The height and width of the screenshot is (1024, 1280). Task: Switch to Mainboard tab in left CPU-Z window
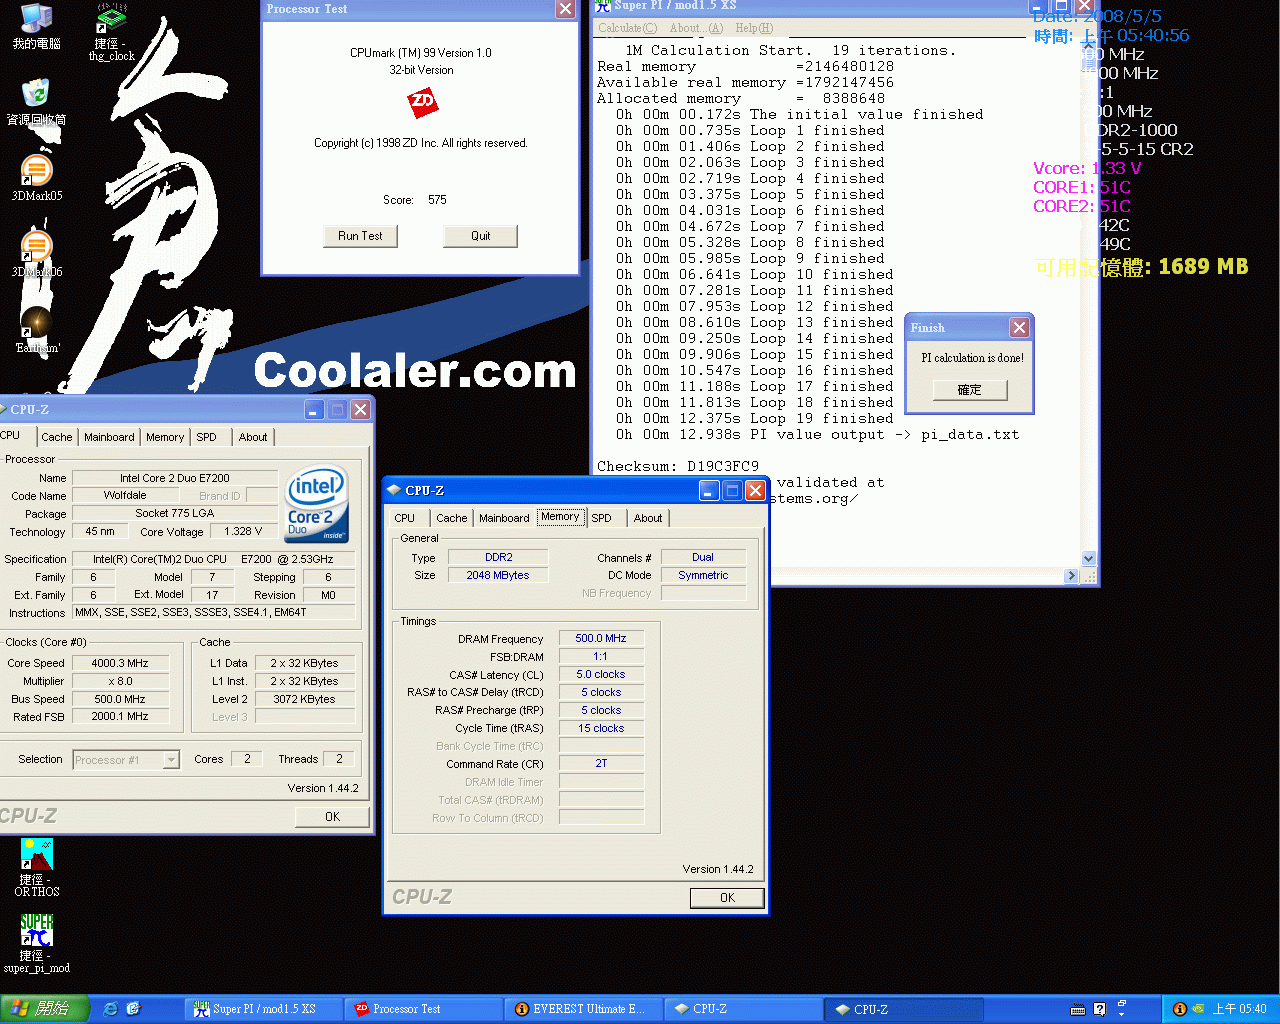[x=109, y=437]
